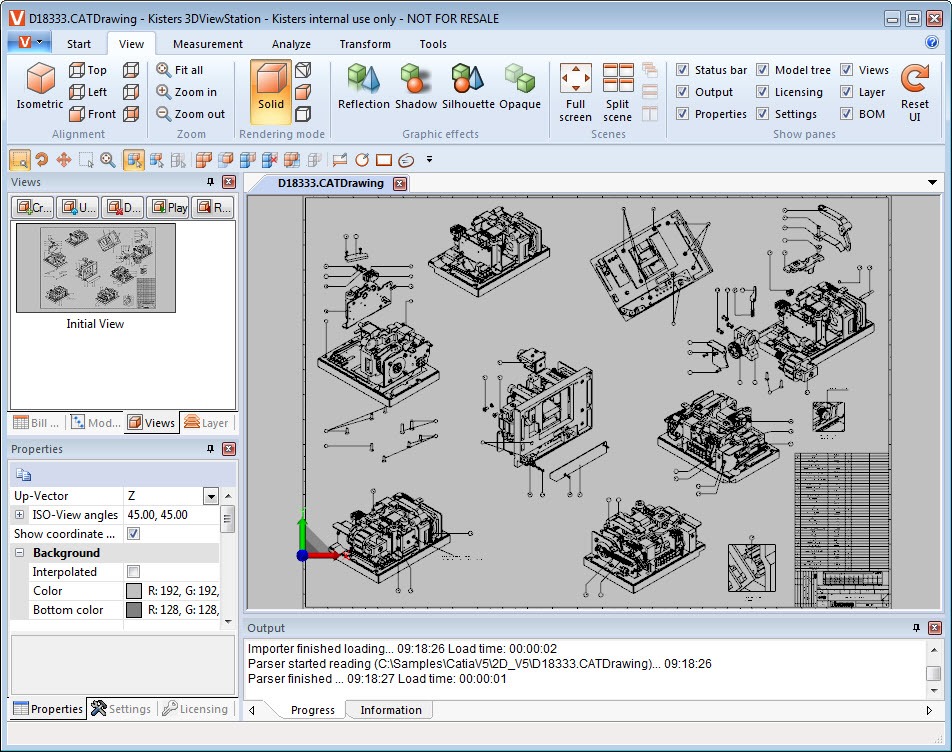Click the Update view button
Viewport: 952px width, 752px height.
point(78,208)
